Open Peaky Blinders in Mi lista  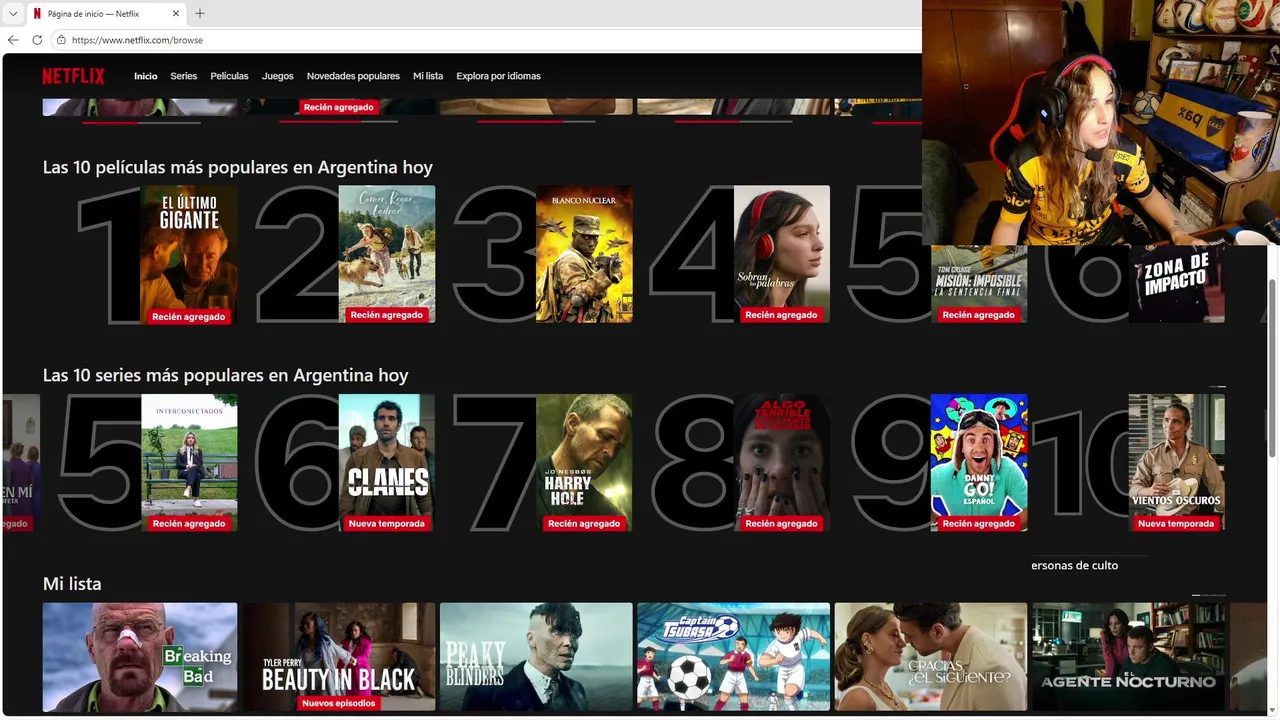[x=536, y=656]
